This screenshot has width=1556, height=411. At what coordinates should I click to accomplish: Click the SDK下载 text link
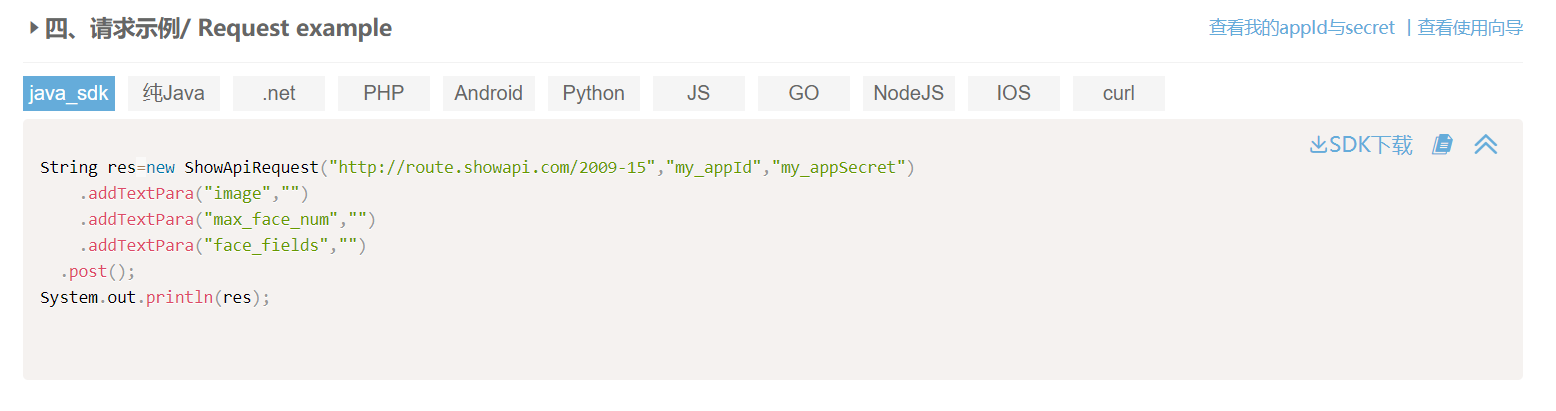(x=1371, y=145)
